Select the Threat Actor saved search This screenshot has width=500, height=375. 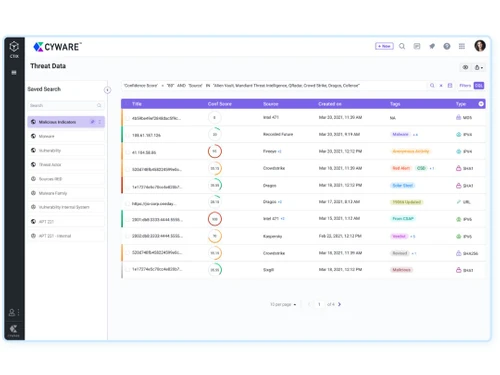pyautogui.click(x=66, y=165)
